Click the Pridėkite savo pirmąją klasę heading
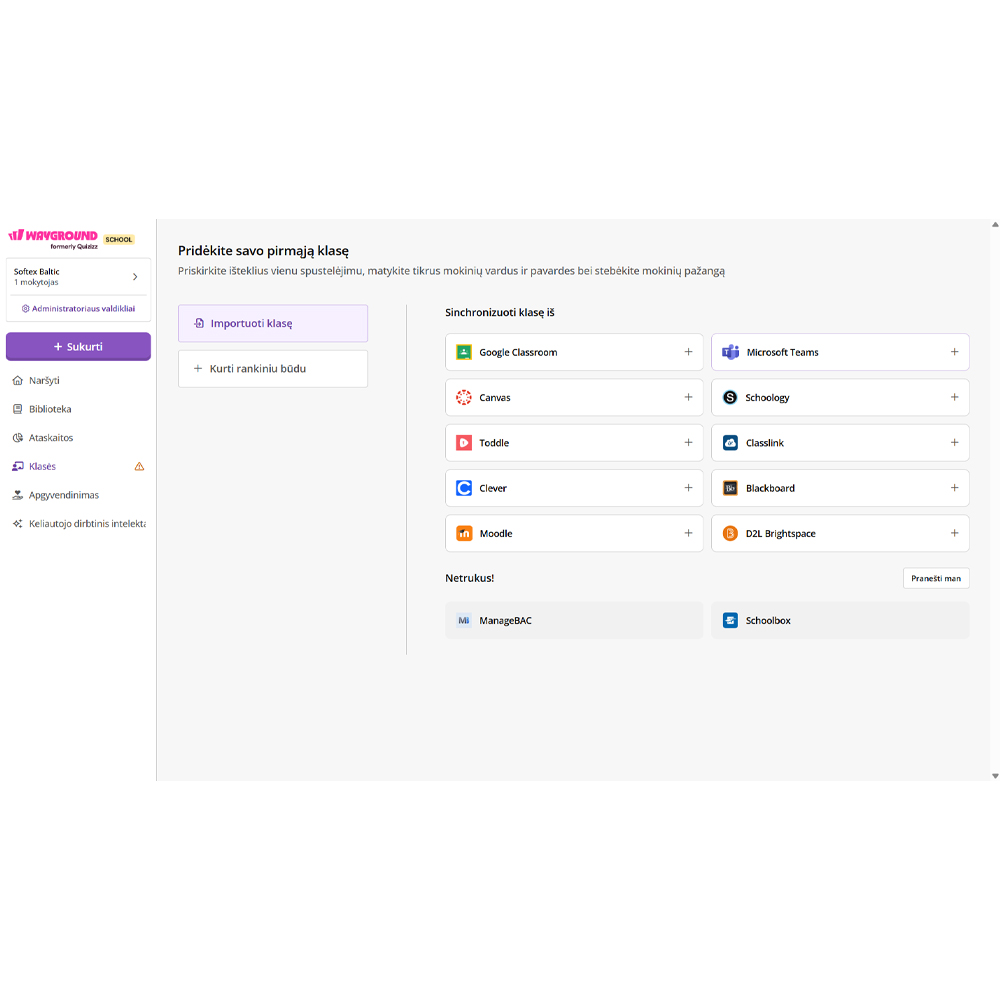This screenshot has width=1000, height=1000. point(263,251)
